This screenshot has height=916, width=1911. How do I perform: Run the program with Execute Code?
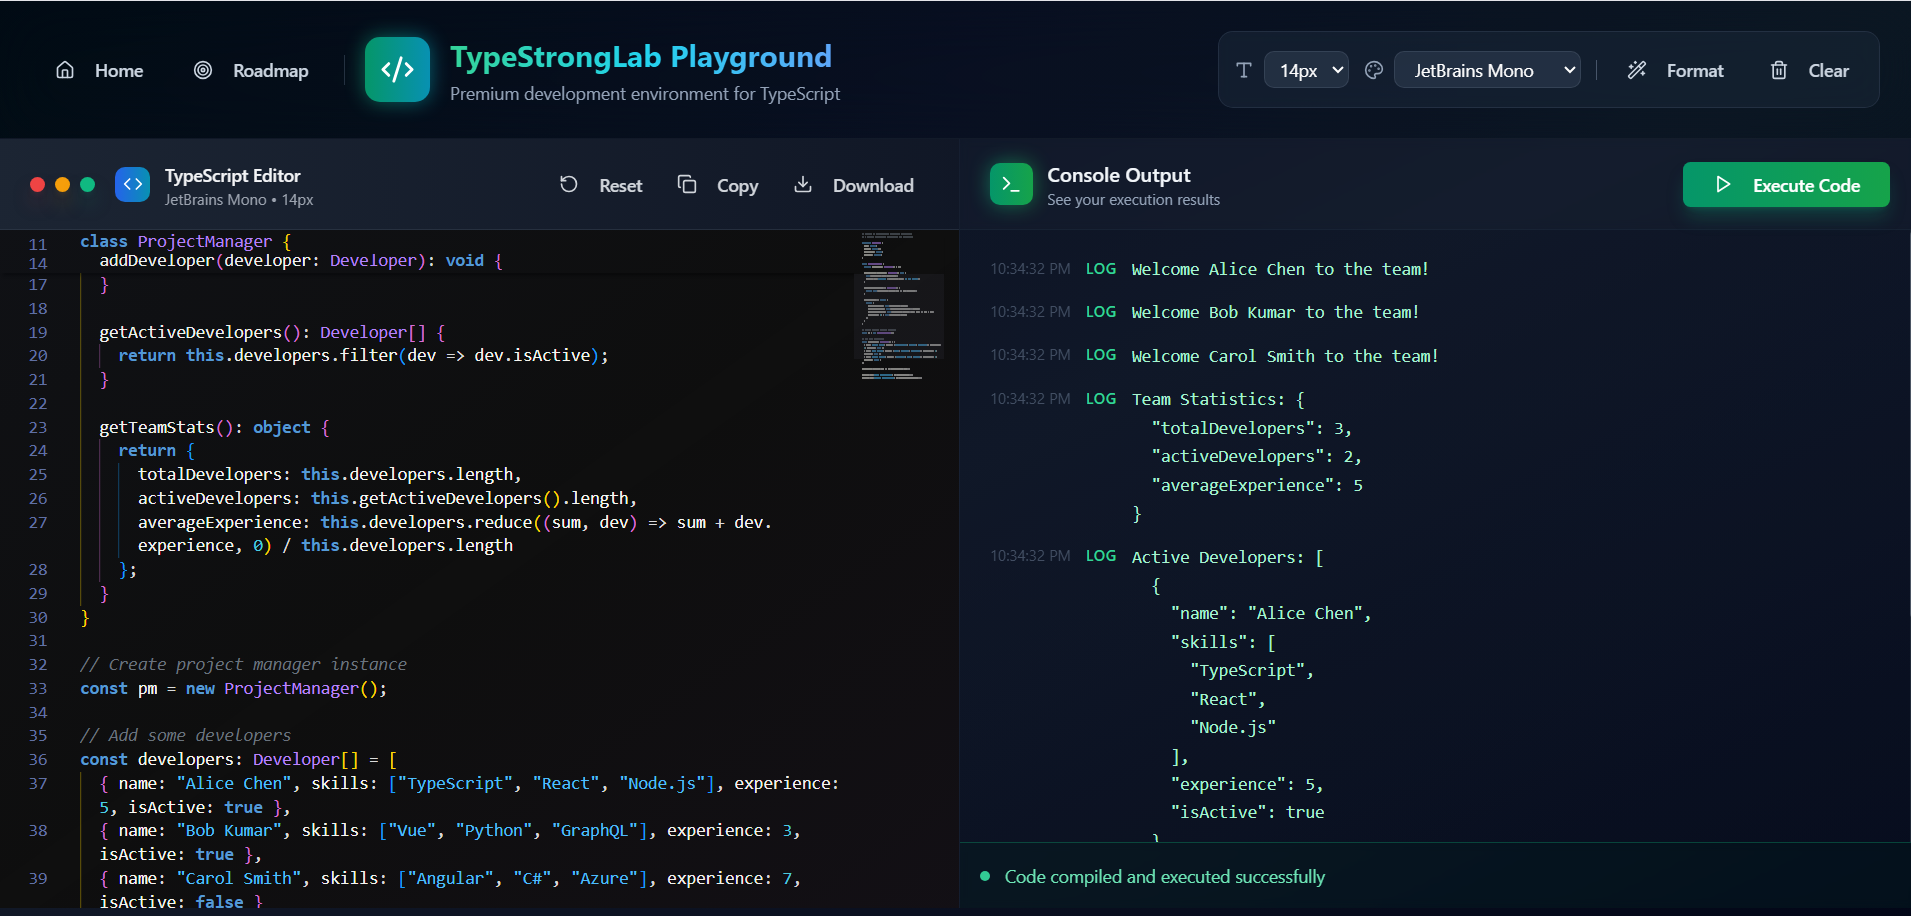pyautogui.click(x=1786, y=184)
